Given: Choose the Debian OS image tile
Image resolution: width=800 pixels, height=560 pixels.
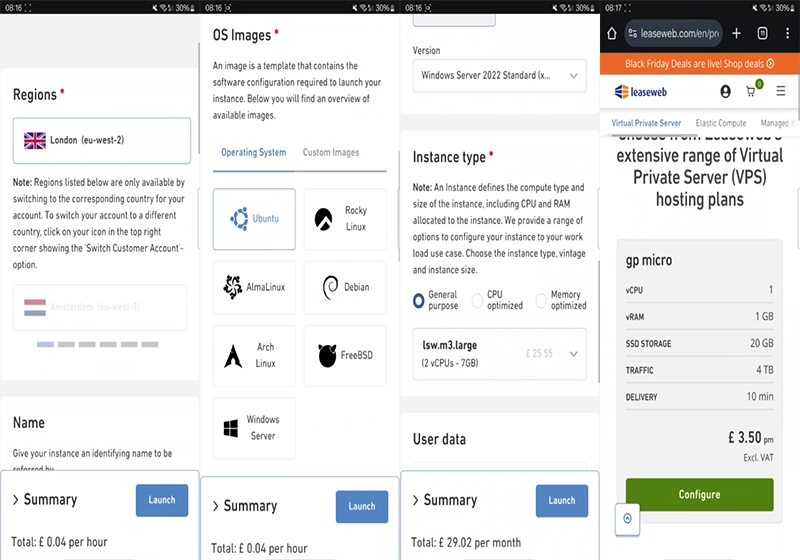Looking at the screenshot, I should [345, 287].
